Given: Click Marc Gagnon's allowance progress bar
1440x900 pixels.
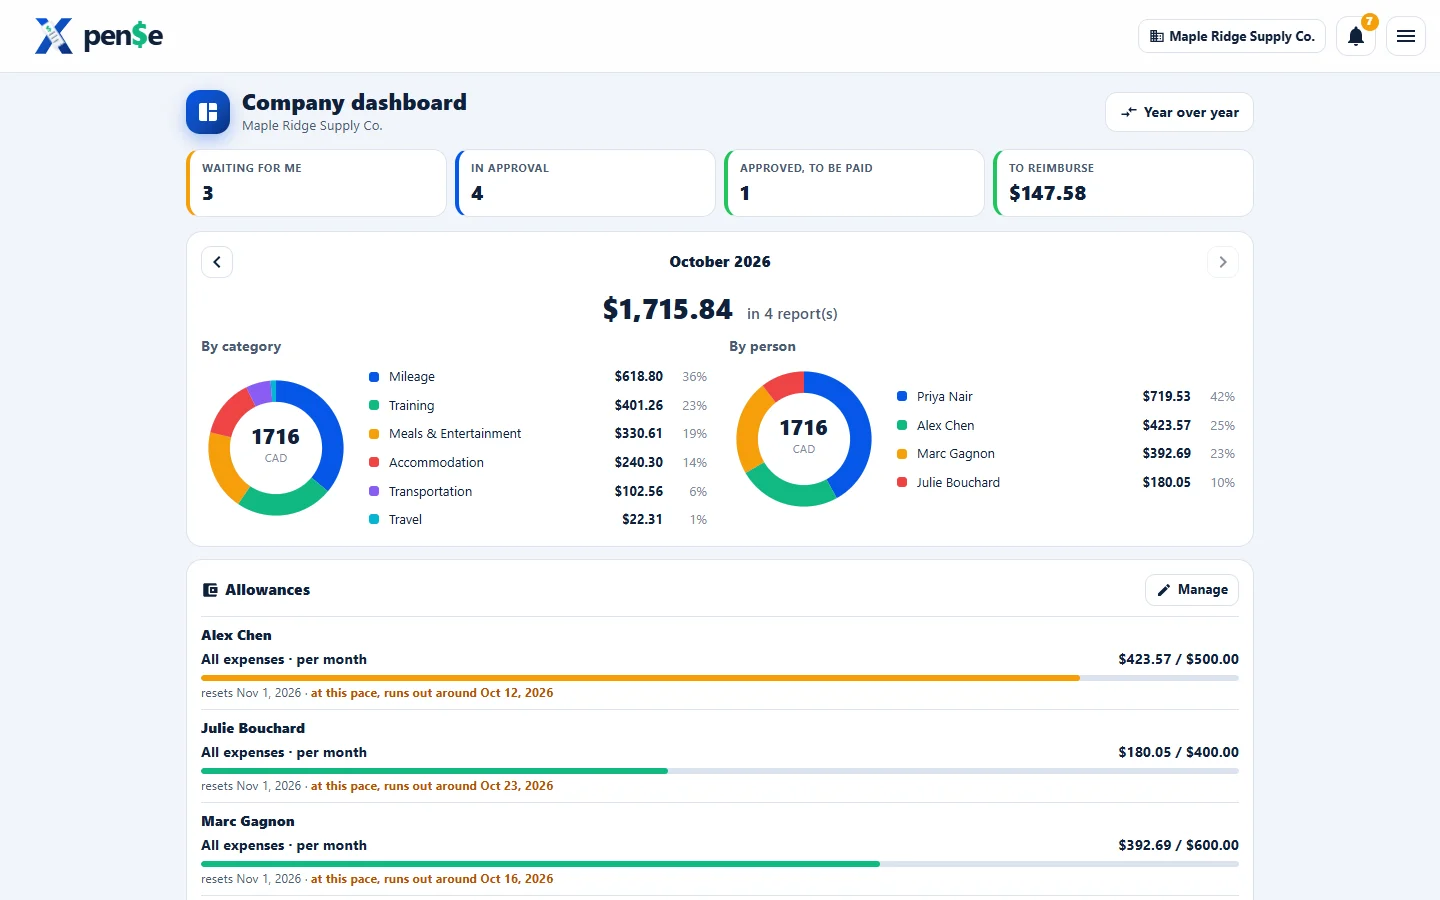Looking at the screenshot, I should pos(720,864).
